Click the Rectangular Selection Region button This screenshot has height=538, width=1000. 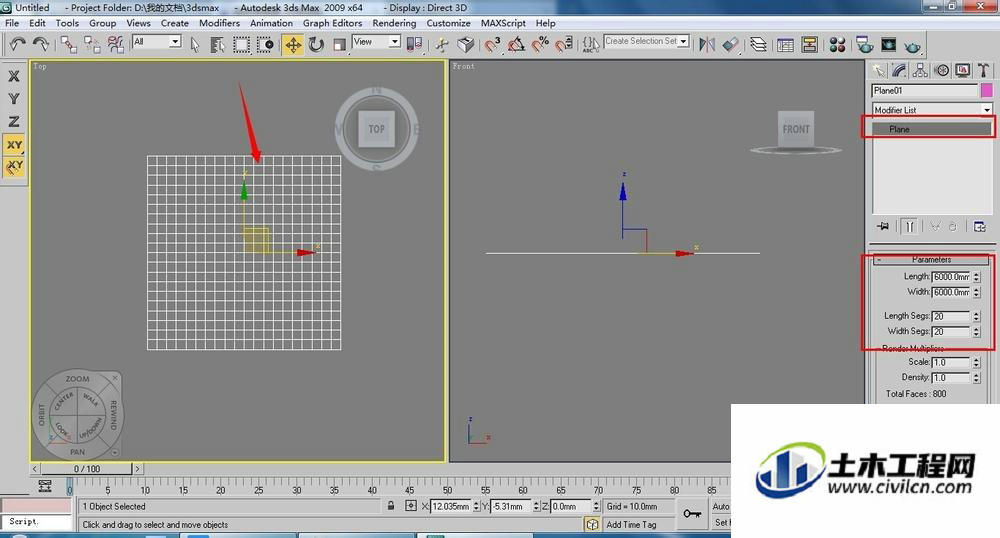tap(241, 45)
